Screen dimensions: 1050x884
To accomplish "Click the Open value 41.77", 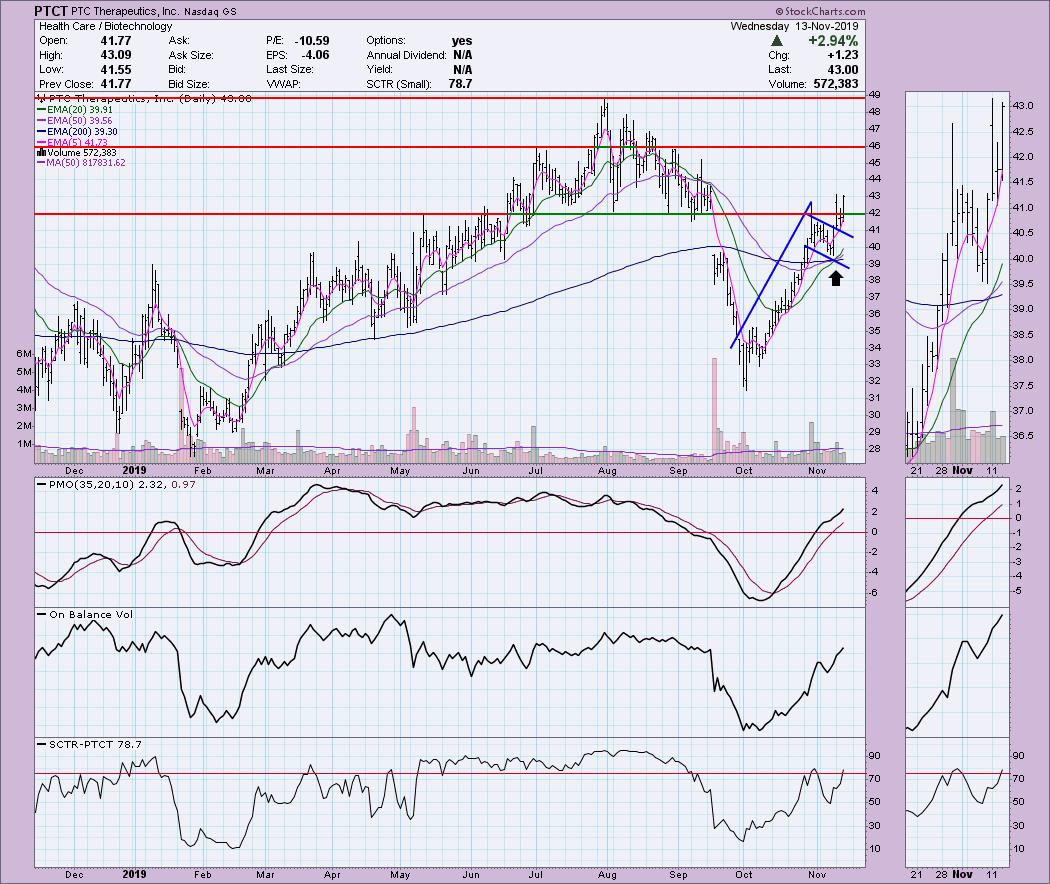I will coord(117,41).
